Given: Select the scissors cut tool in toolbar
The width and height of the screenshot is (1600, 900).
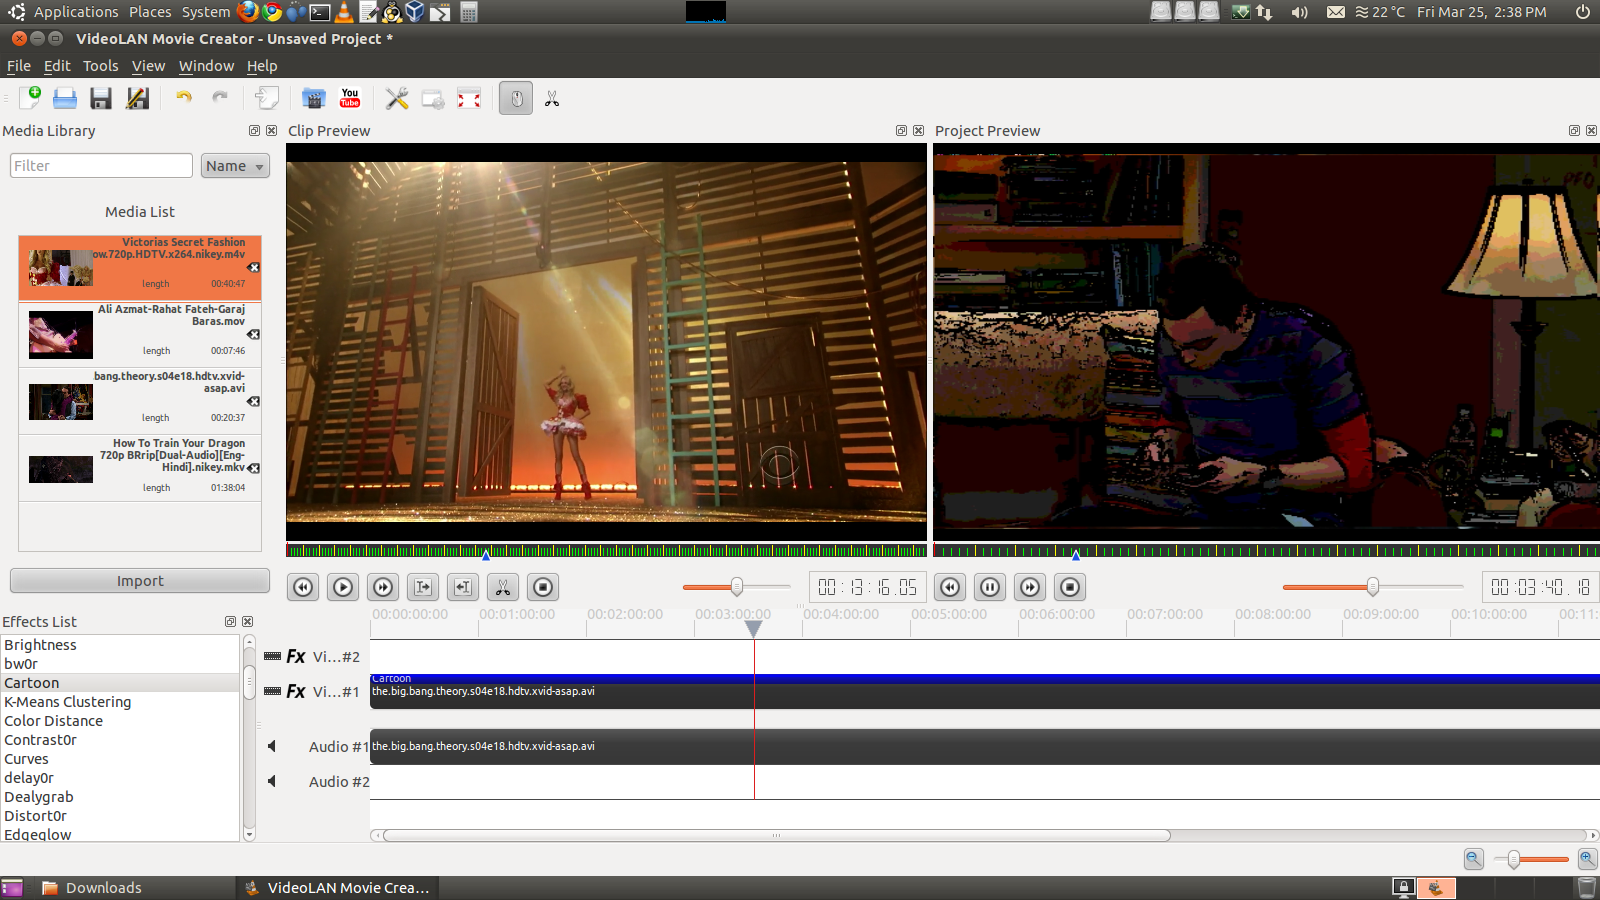Looking at the screenshot, I should (x=552, y=99).
